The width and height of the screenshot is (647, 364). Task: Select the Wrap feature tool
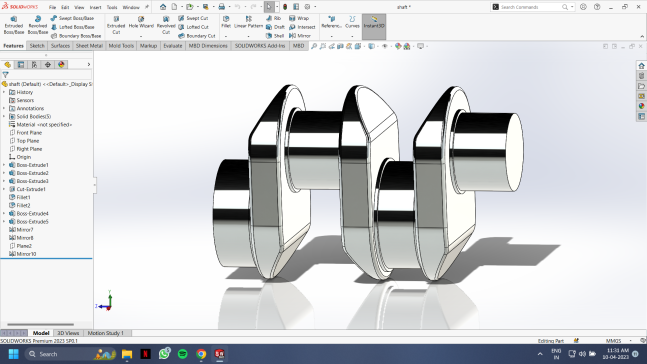pos(299,18)
